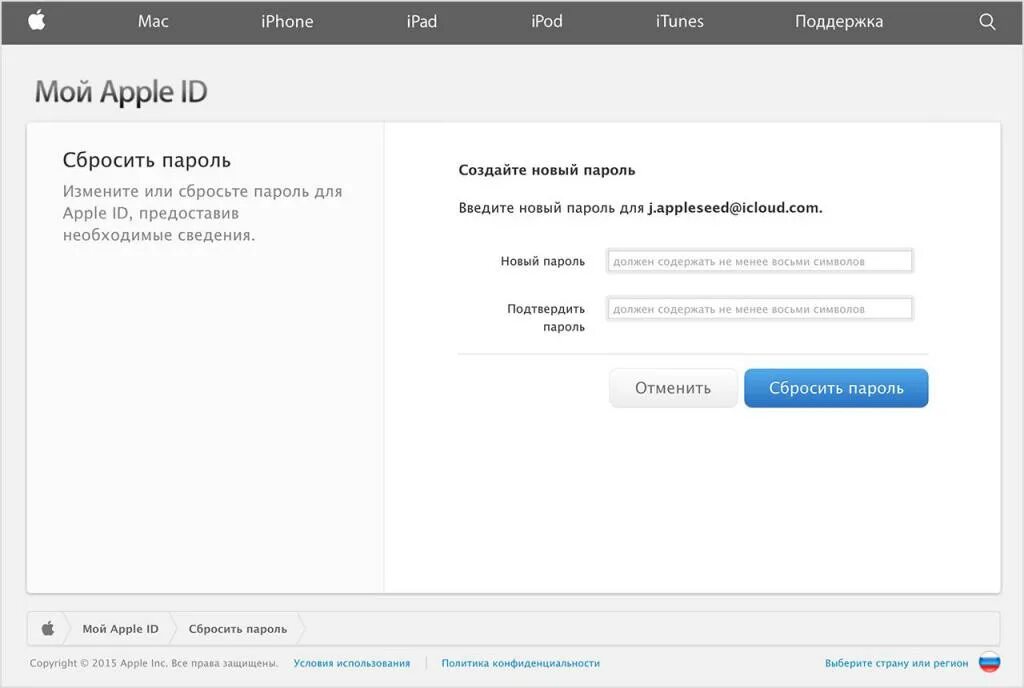Focus the Новый пароль input field
Screen dimensions: 1024x688
point(760,261)
